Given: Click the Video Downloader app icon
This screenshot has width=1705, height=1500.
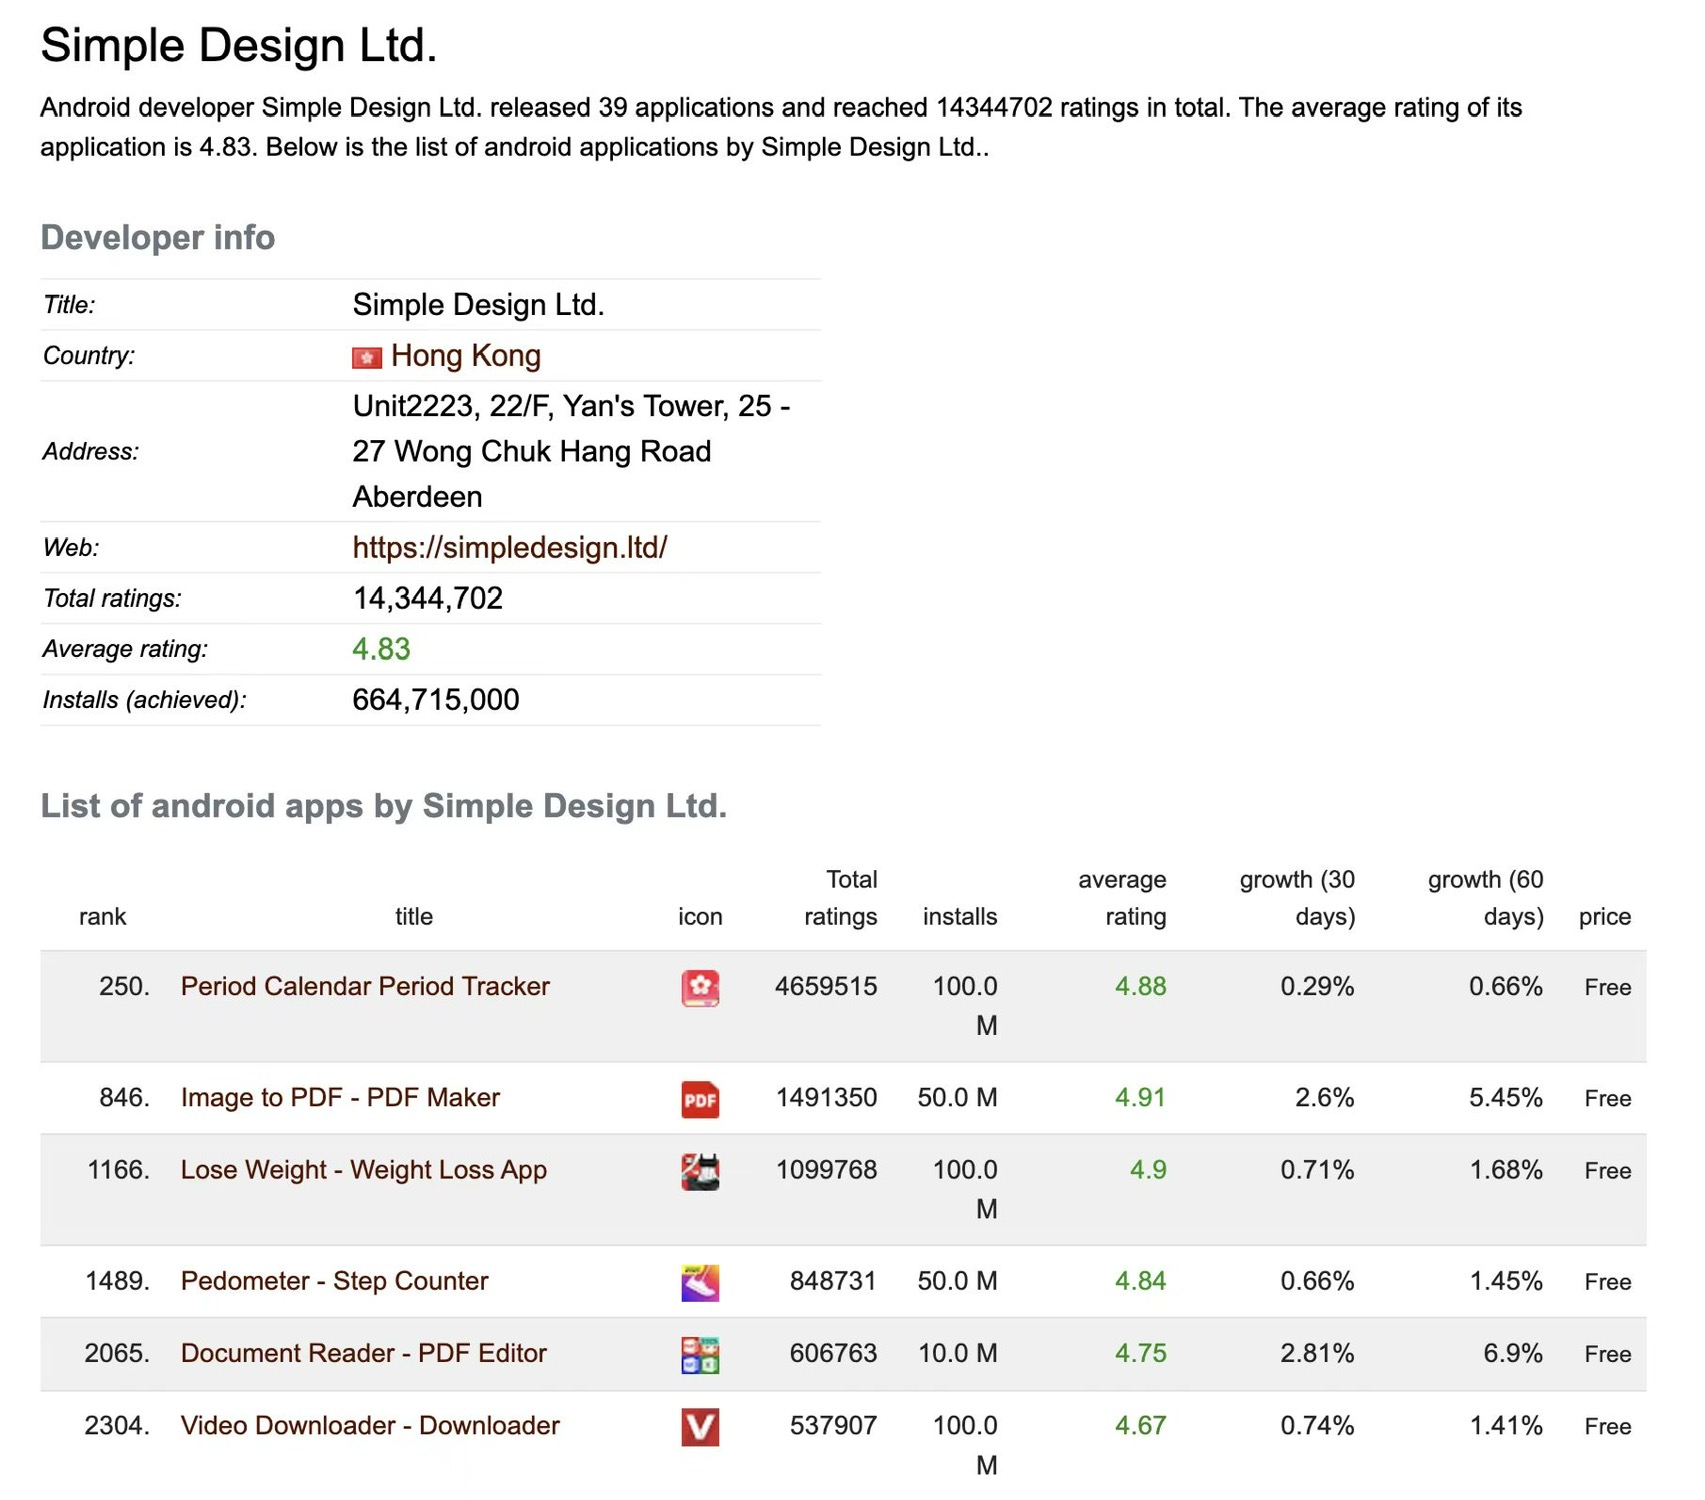Looking at the screenshot, I should [700, 1427].
